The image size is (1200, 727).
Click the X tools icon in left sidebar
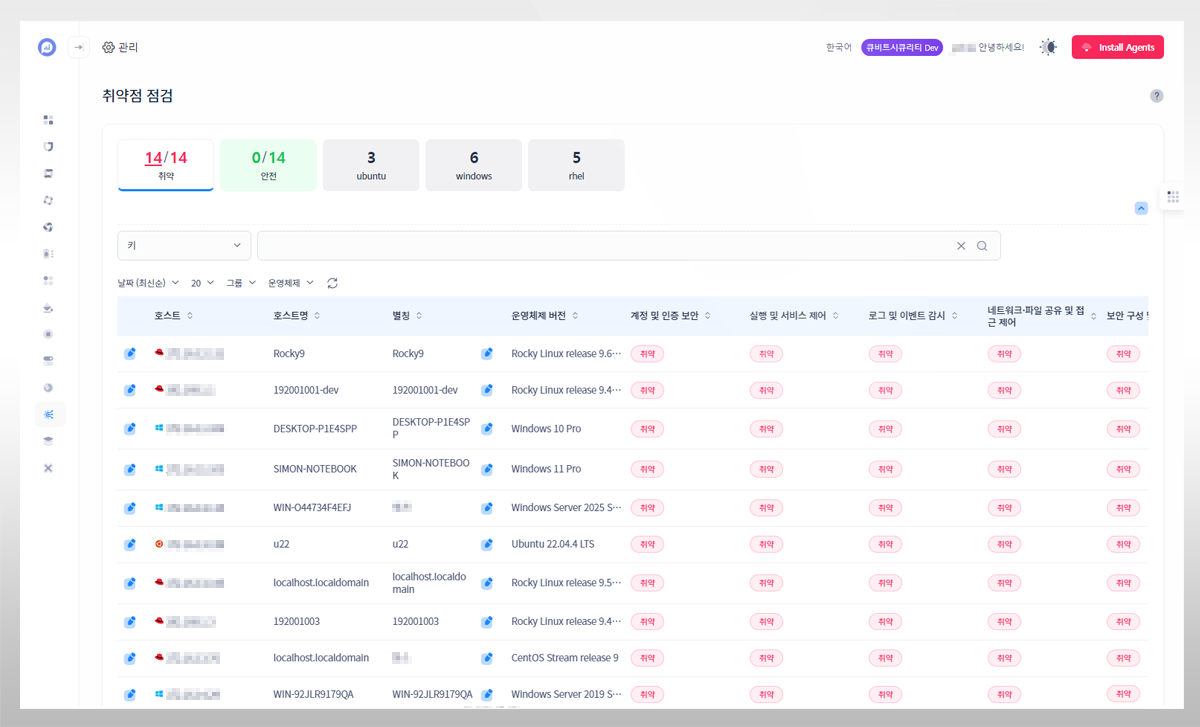pyautogui.click(x=48, y=468)
